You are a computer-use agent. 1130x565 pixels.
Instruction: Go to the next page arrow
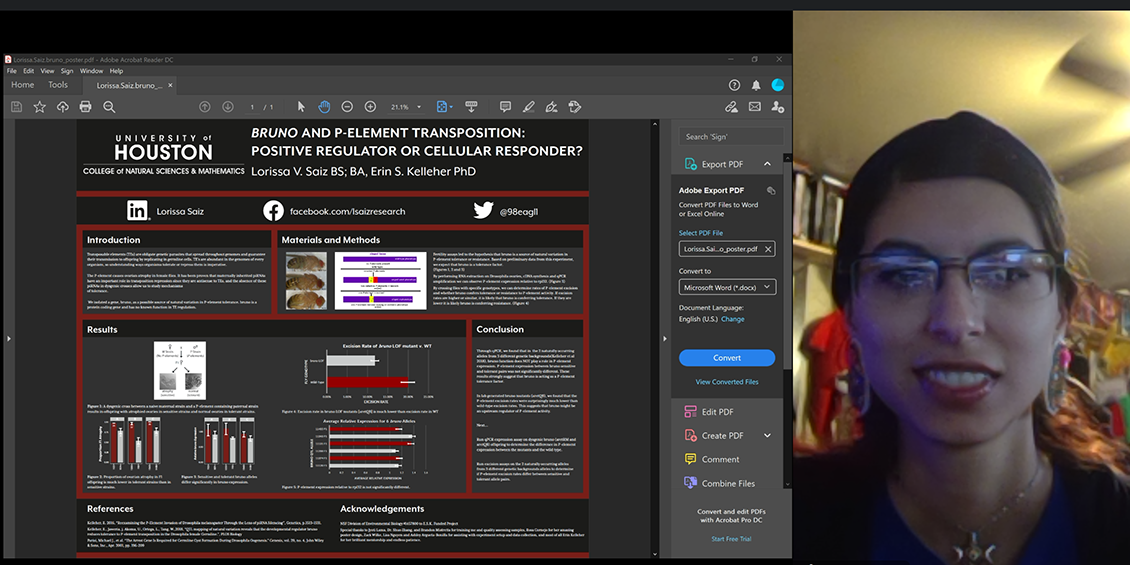228,107
